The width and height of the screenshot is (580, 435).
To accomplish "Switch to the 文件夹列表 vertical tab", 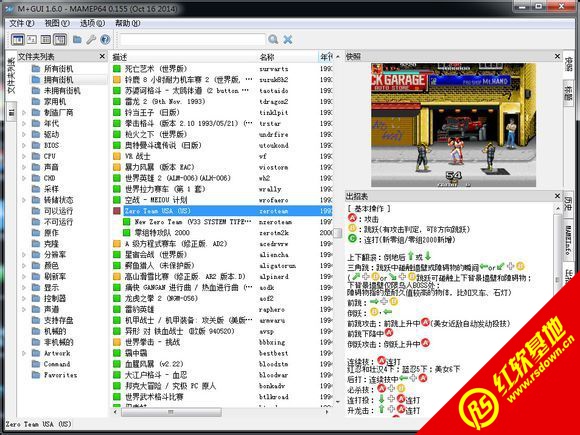I will pyautogui.click(x=11, y=75).
